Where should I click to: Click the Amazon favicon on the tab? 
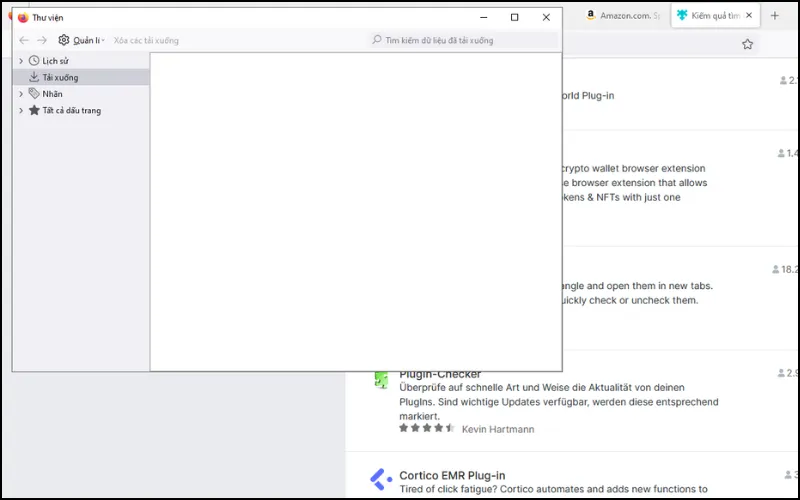pos(591,15)
